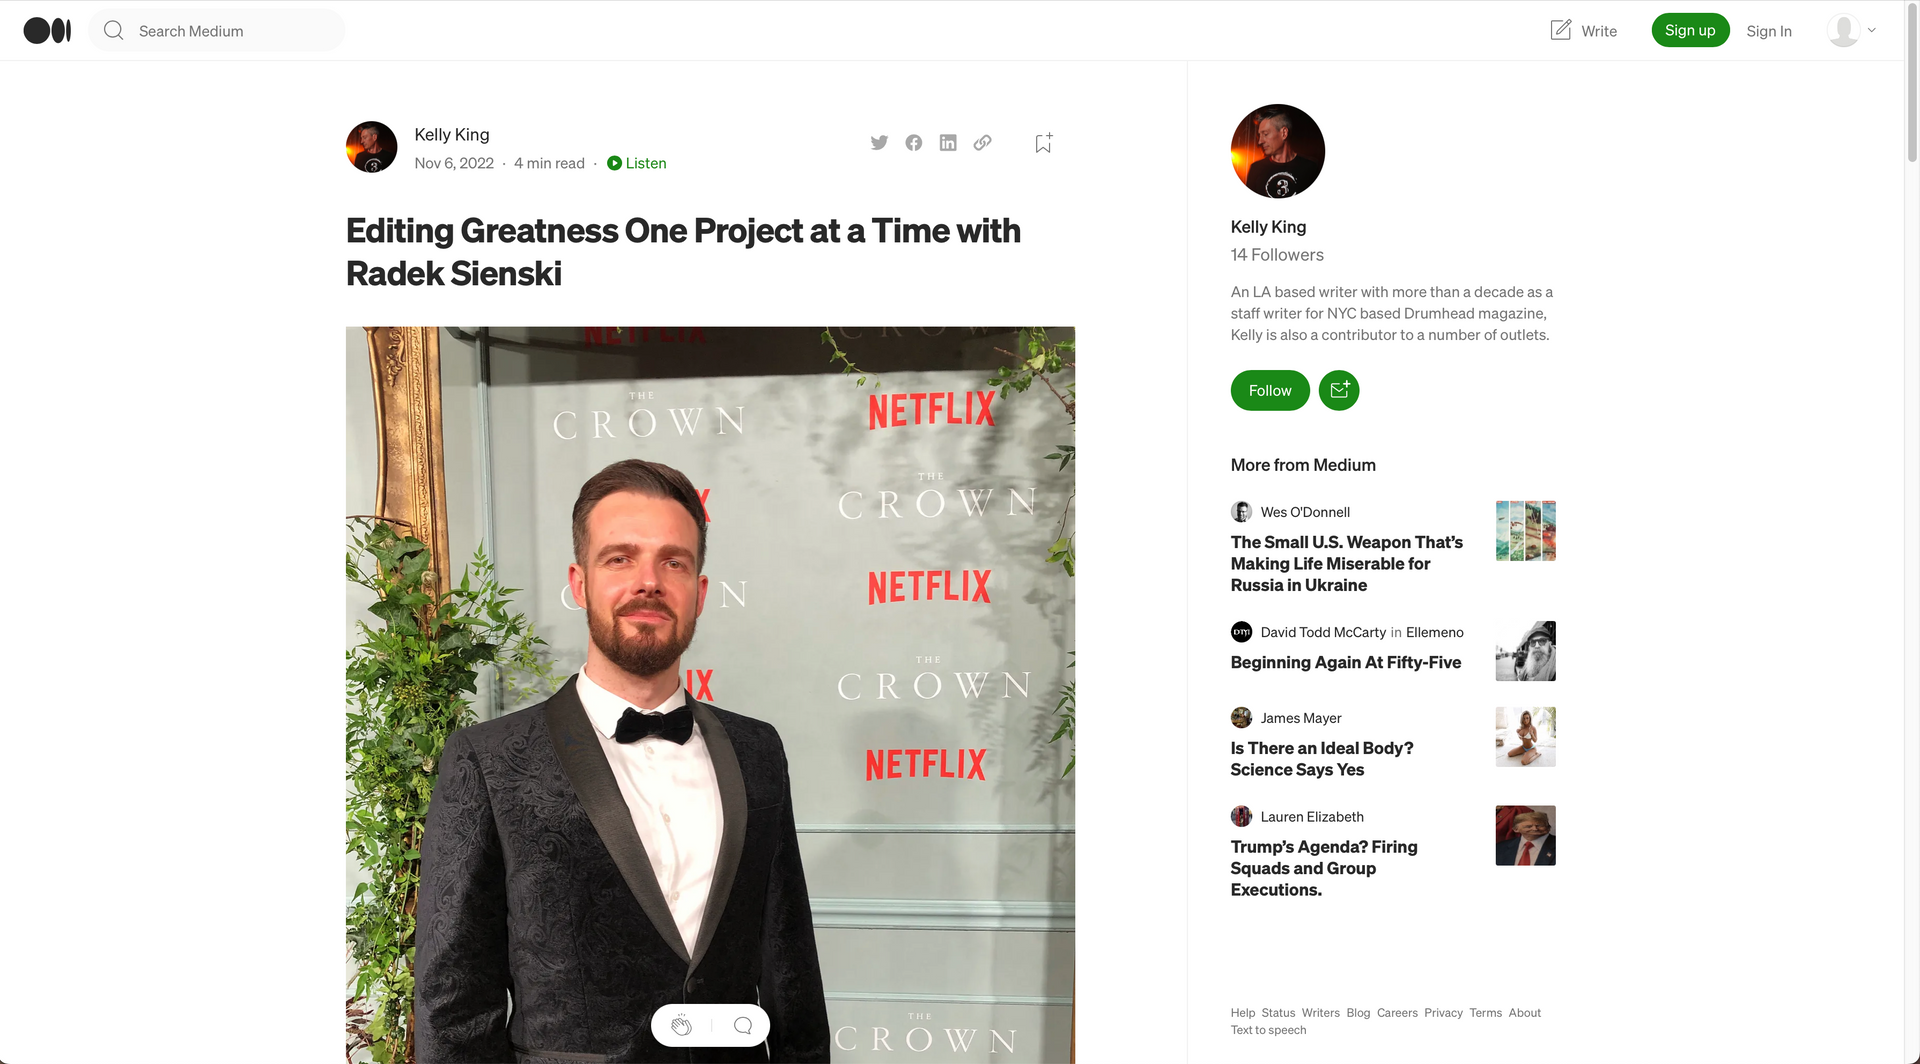Follow Kelly King

[x=1270, y=390]
